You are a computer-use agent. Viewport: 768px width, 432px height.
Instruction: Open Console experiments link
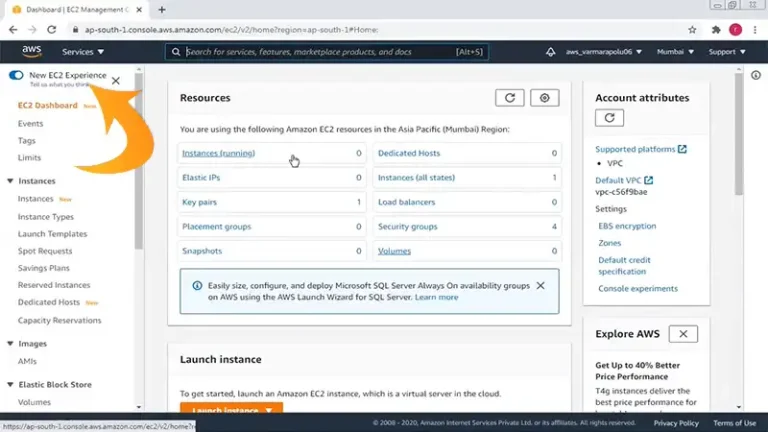tap(638, 289)
